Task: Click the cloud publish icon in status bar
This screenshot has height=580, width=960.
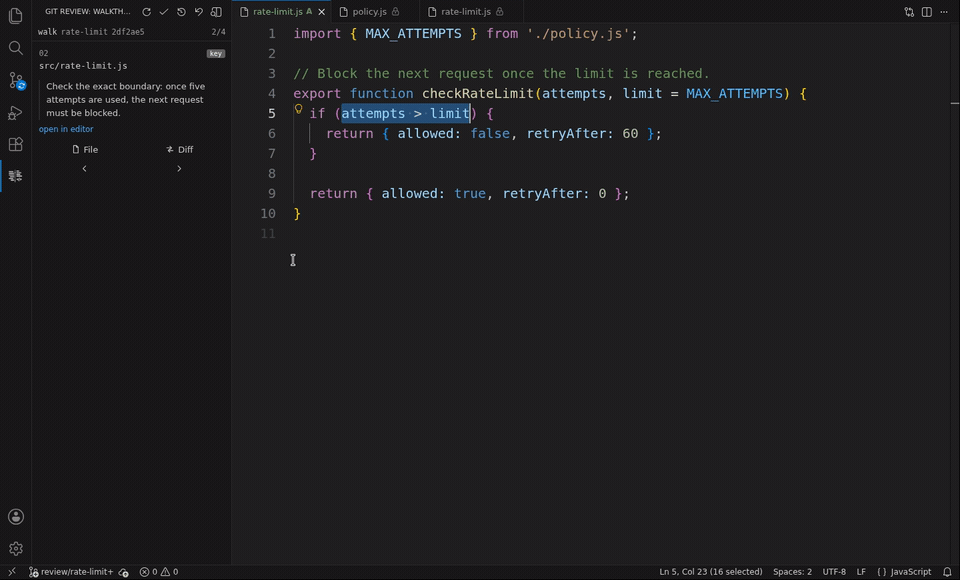Action: (124, 572)
